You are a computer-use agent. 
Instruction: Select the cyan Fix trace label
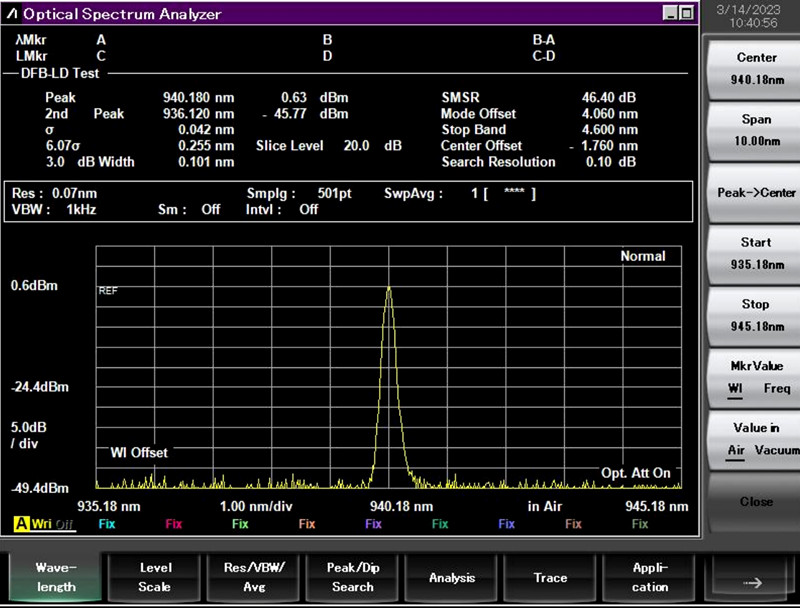pos(107,524)
